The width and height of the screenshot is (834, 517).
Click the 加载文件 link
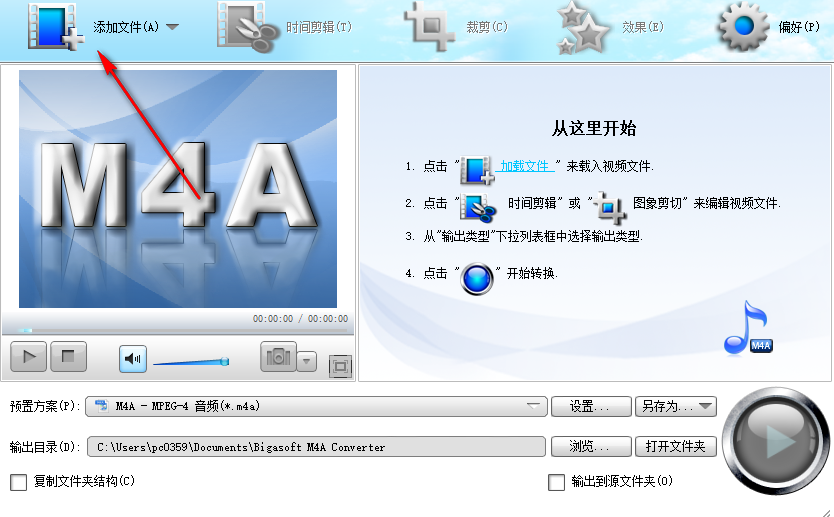tap(524, 166)
